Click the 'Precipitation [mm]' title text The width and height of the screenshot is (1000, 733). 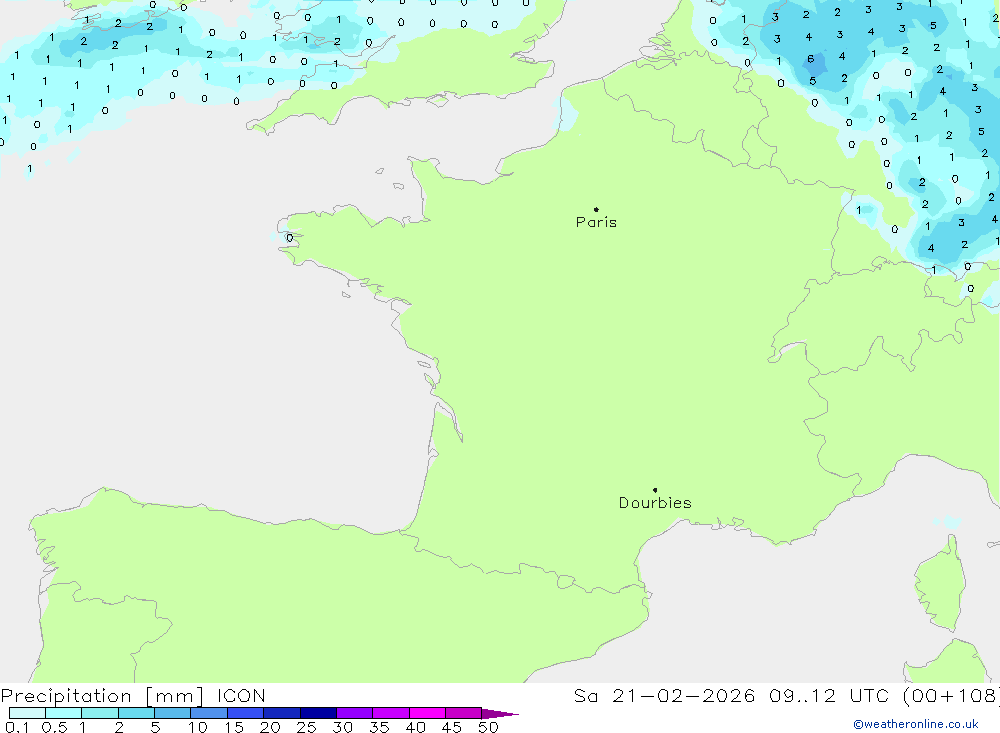click(102, 696)
